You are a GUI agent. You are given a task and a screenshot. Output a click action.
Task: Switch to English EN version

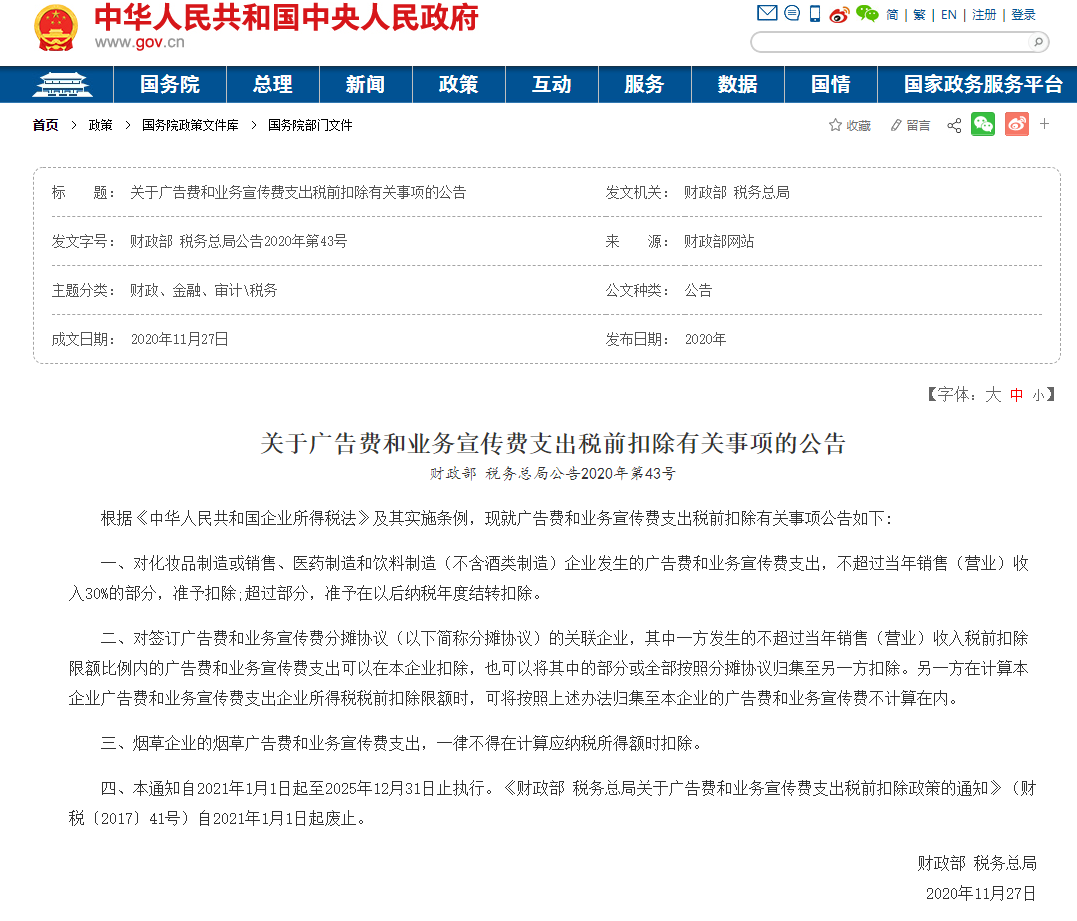[x=949, y=14]
